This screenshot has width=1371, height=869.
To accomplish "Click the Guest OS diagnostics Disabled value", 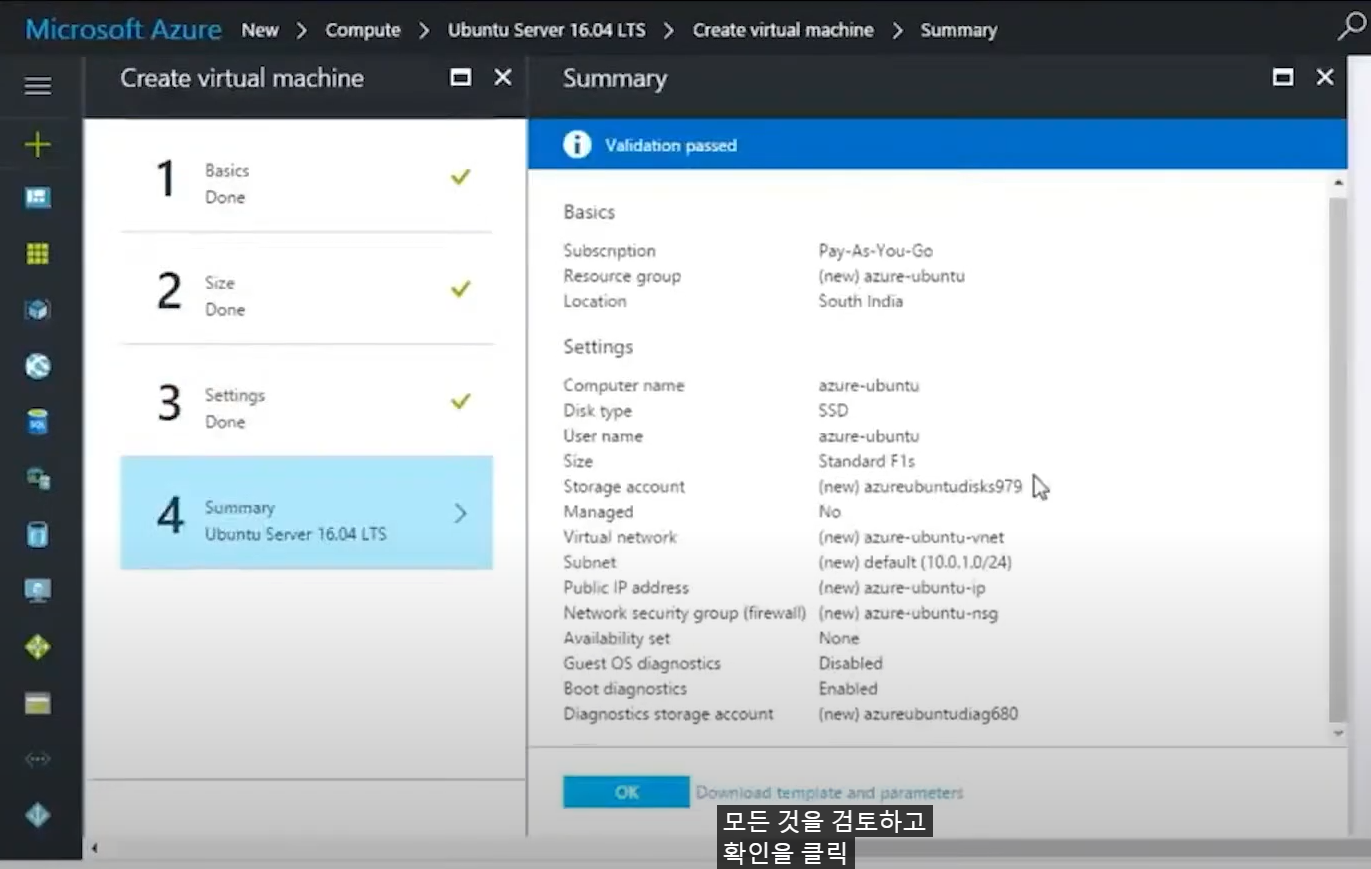I will (850, 663).
